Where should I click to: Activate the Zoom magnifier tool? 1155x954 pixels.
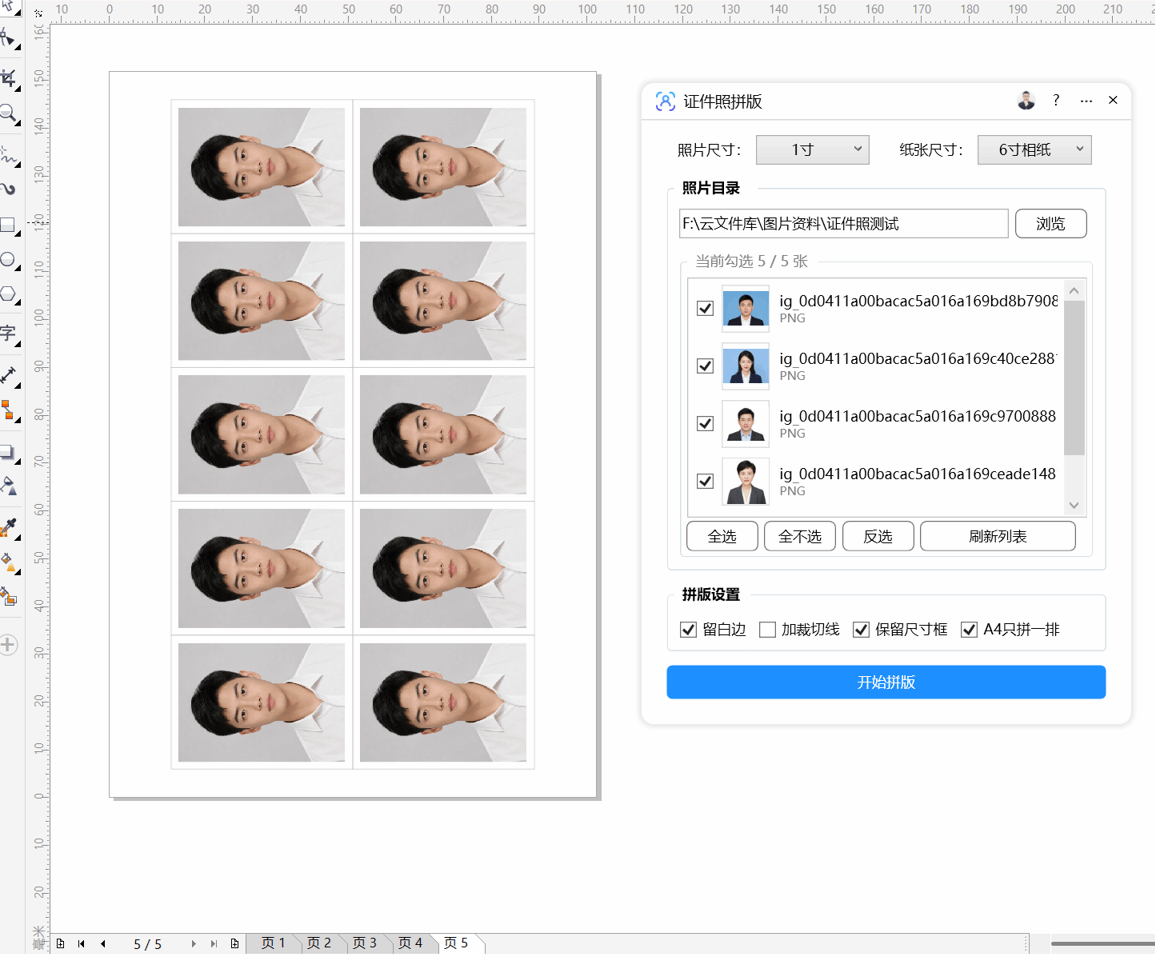[7, 113]
